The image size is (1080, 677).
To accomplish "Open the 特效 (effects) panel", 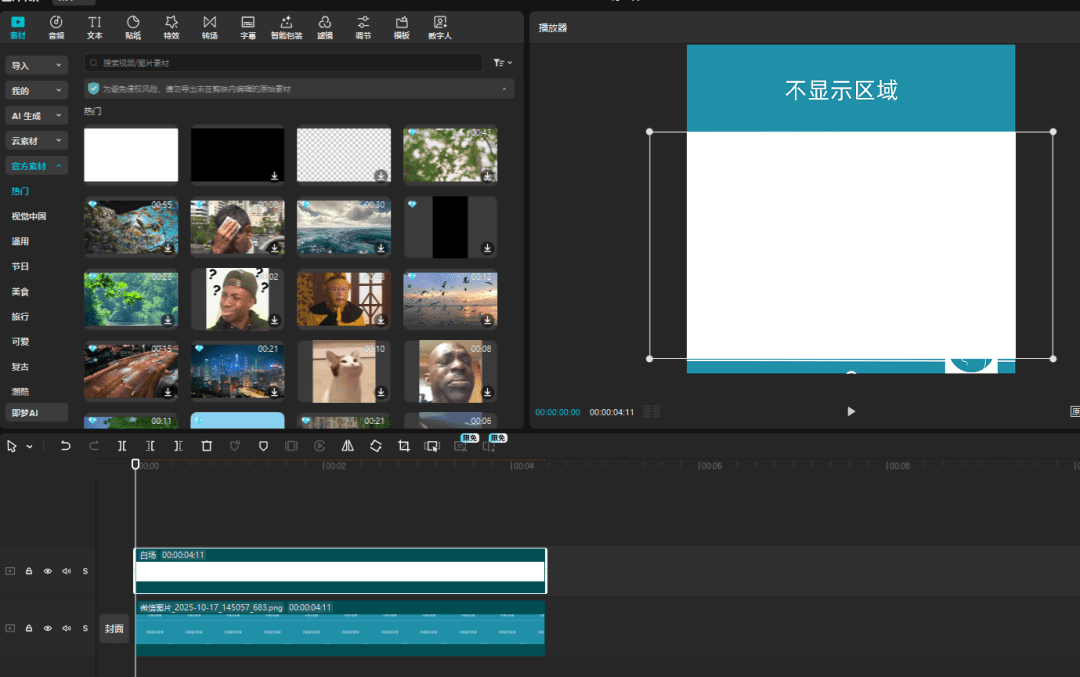I will [171, 27].
